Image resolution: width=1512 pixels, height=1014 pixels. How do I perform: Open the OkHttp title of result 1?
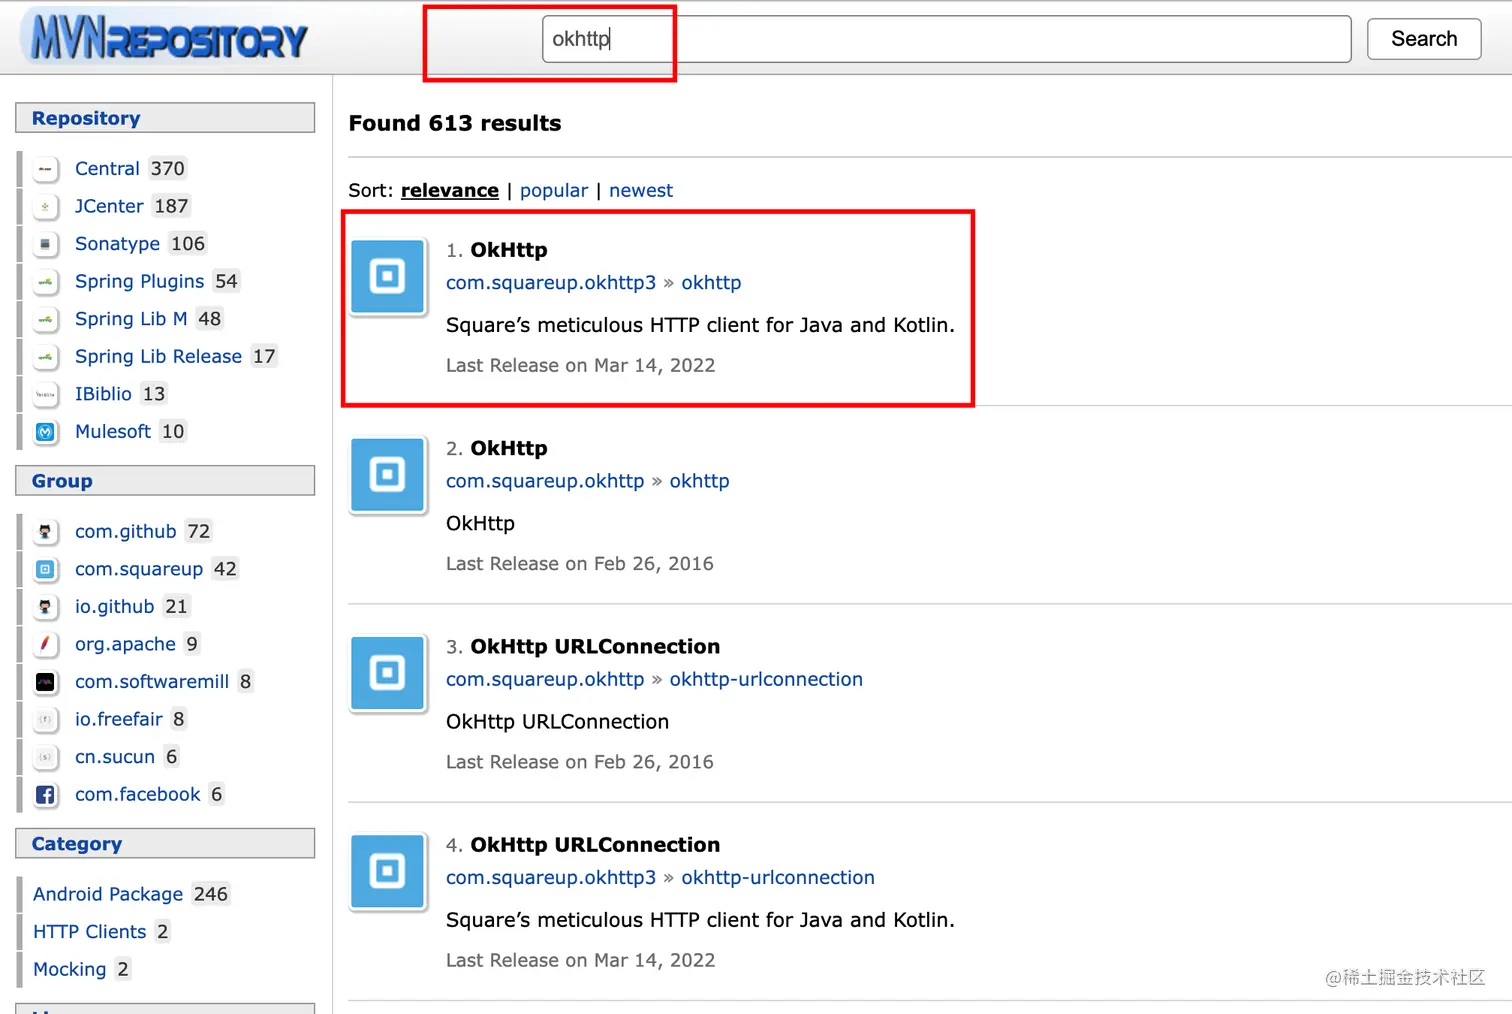(x=509, y=250)
